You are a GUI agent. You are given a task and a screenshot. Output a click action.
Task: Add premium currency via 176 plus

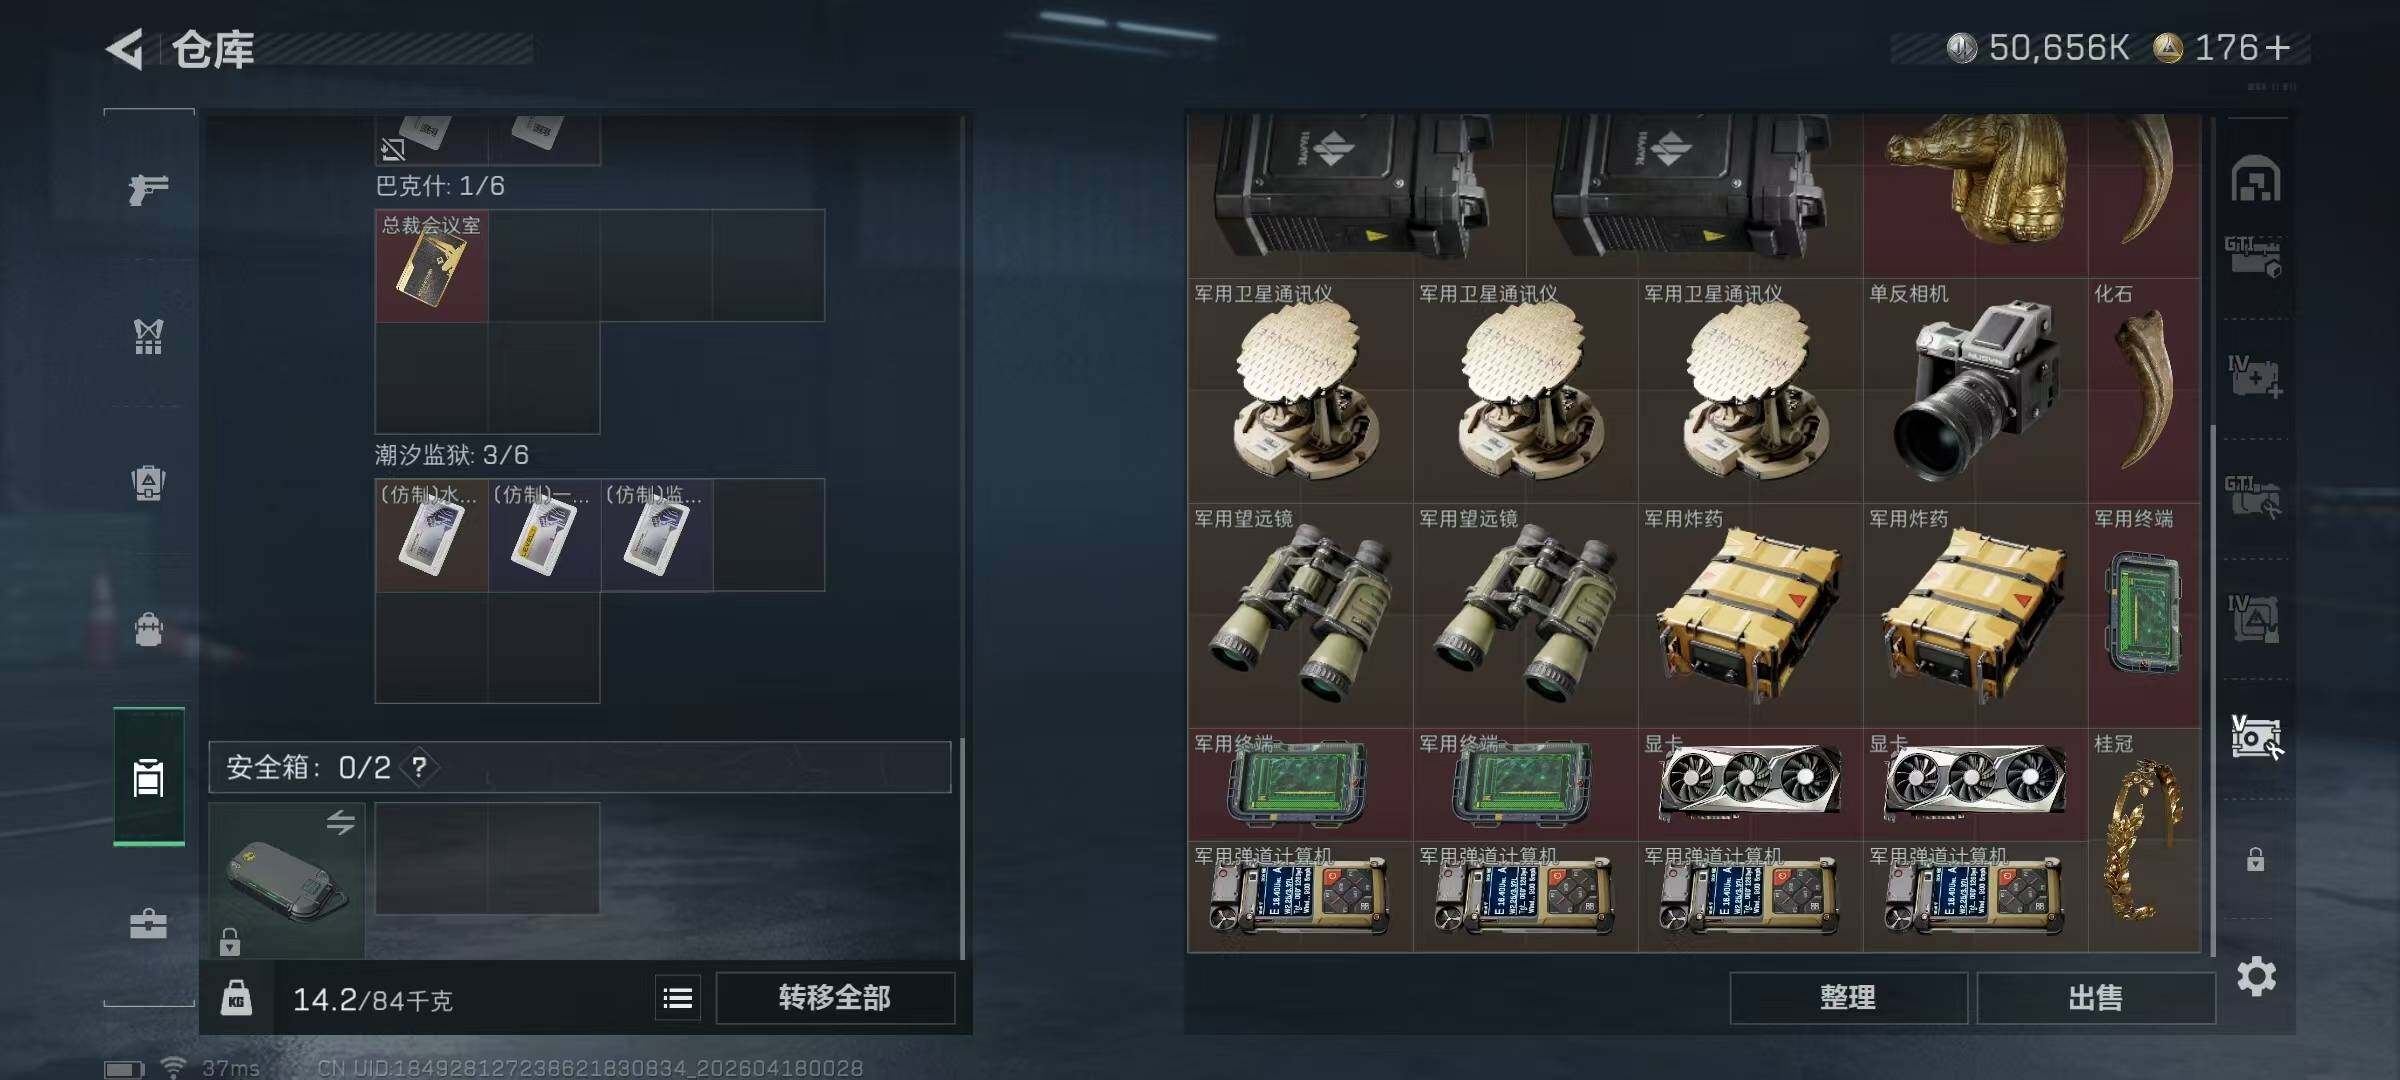[x=2278, y=48]
